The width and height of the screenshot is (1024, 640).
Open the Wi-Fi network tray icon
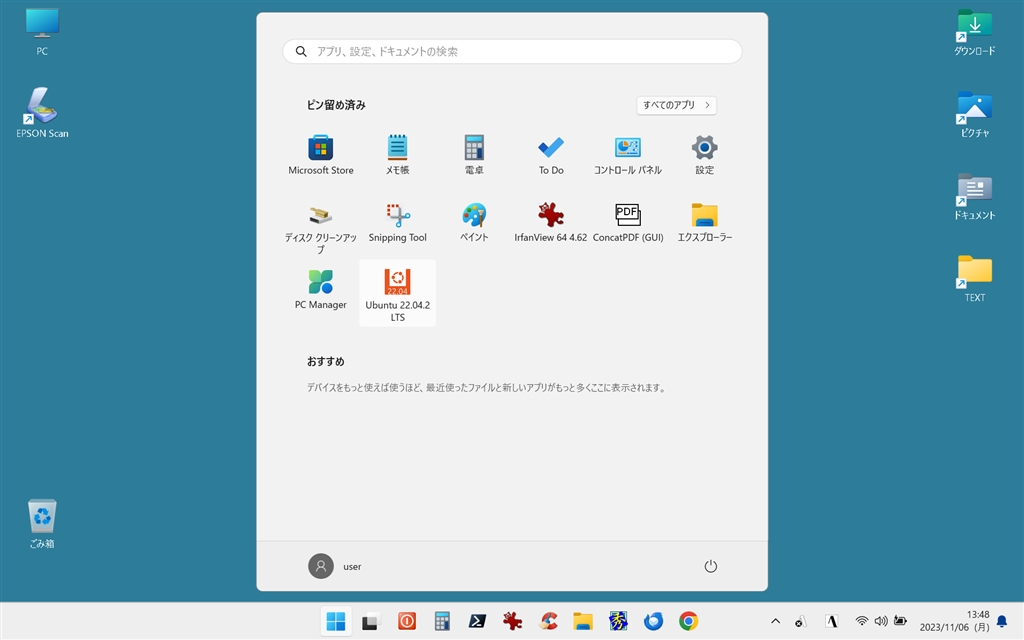[862, 621]
